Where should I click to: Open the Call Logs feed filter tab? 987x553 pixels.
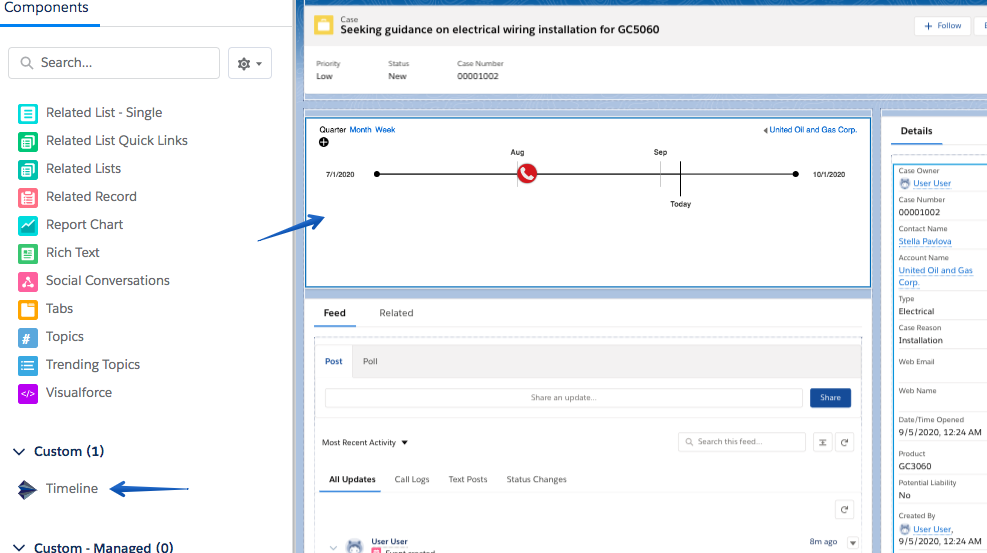coord(411,480)
